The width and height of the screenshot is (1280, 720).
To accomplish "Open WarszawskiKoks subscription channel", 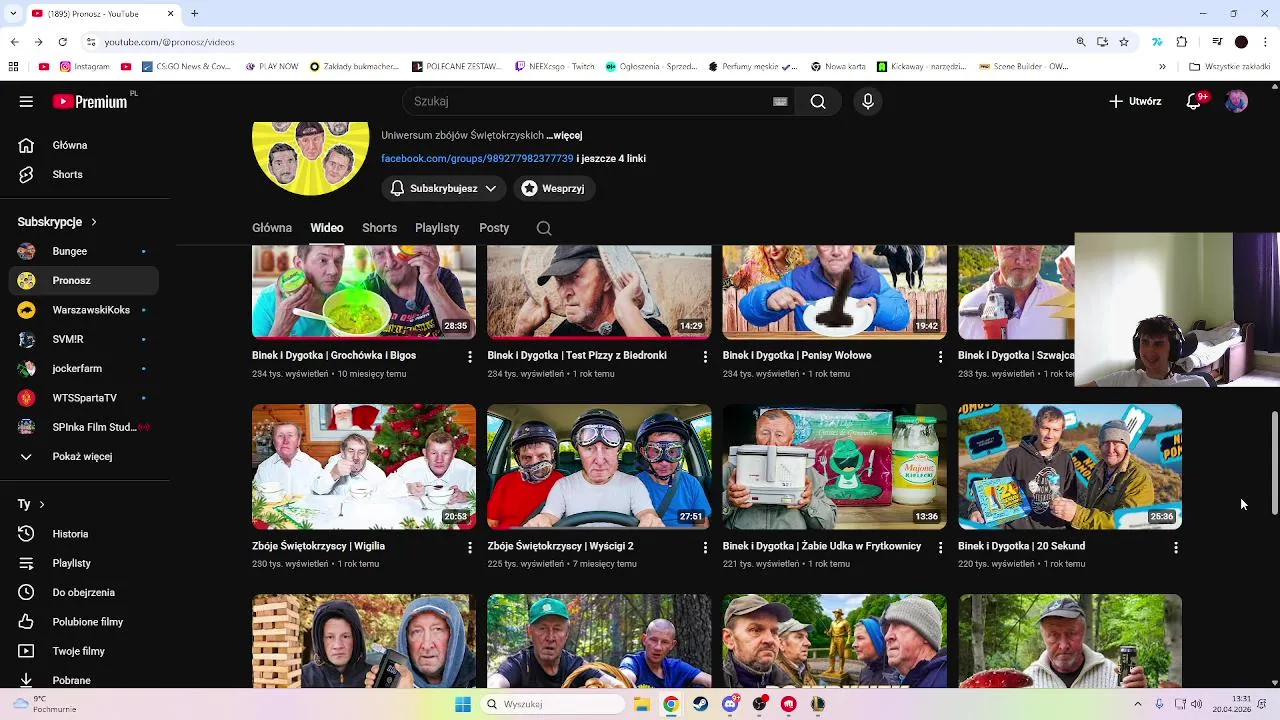I will point(84,310).
